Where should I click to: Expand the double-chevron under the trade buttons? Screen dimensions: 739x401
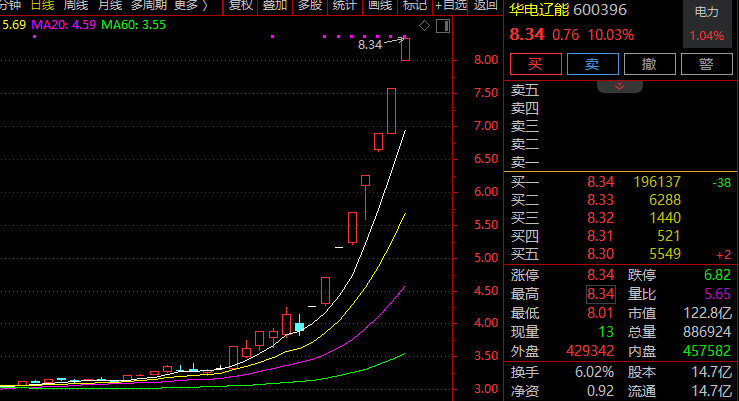point(619,86)
